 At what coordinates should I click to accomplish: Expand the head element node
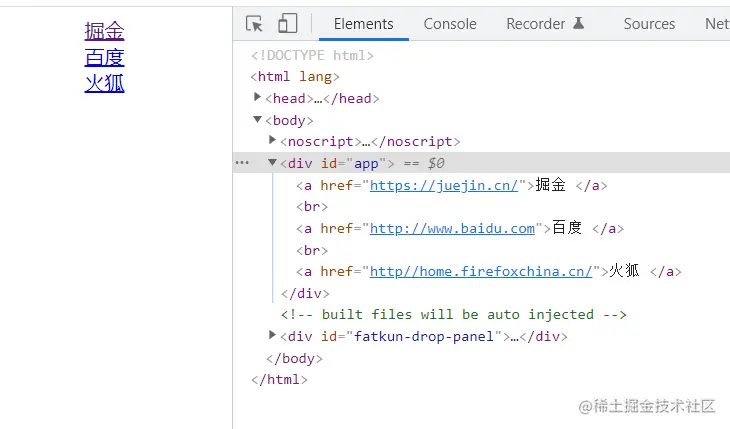point(258,97)
